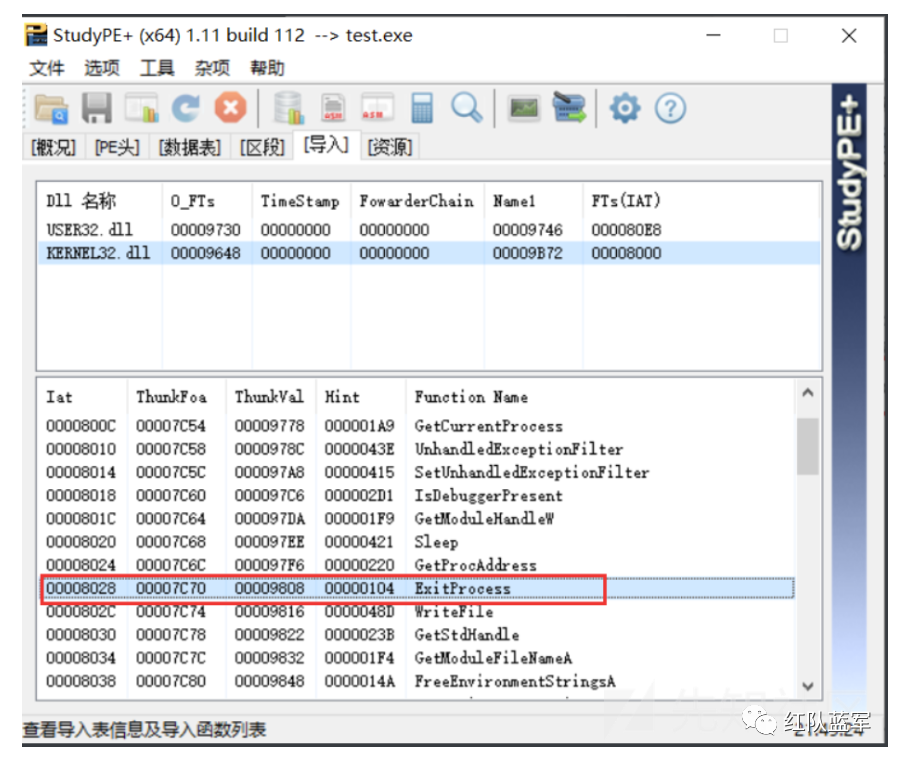Image resolution: width=901 pixels, height=762 pixels.
Task: Switch to the [PE头] tab
Action: click(x=117, y=147)
